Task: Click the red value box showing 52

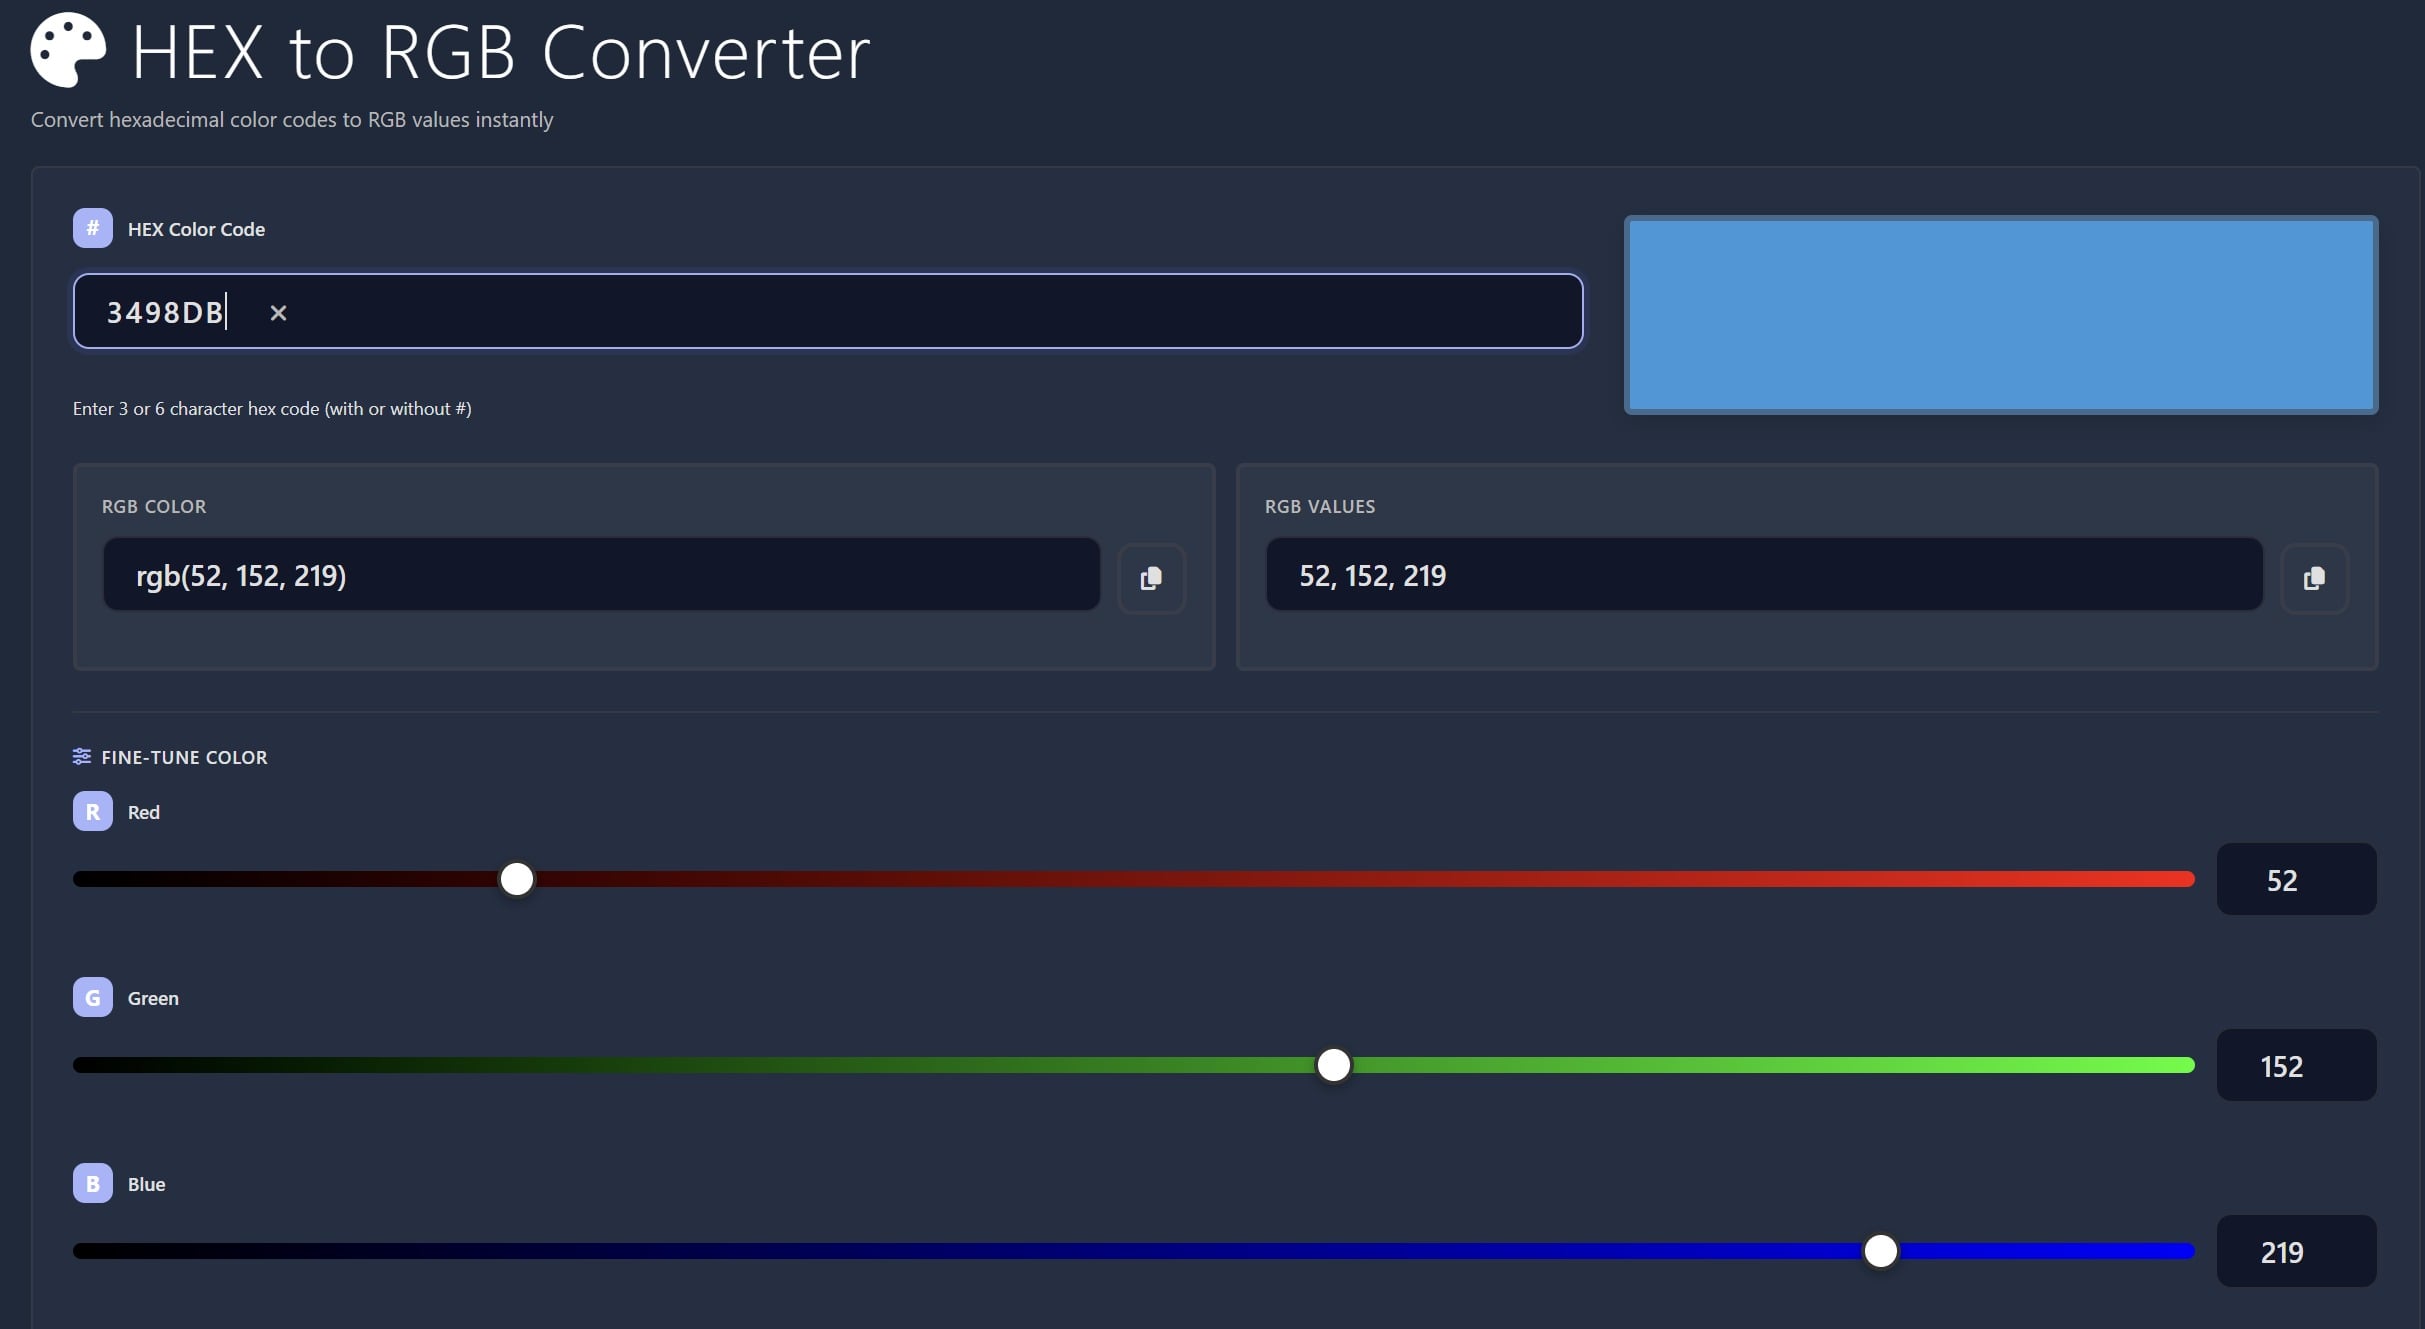Action: (2296, 879)
